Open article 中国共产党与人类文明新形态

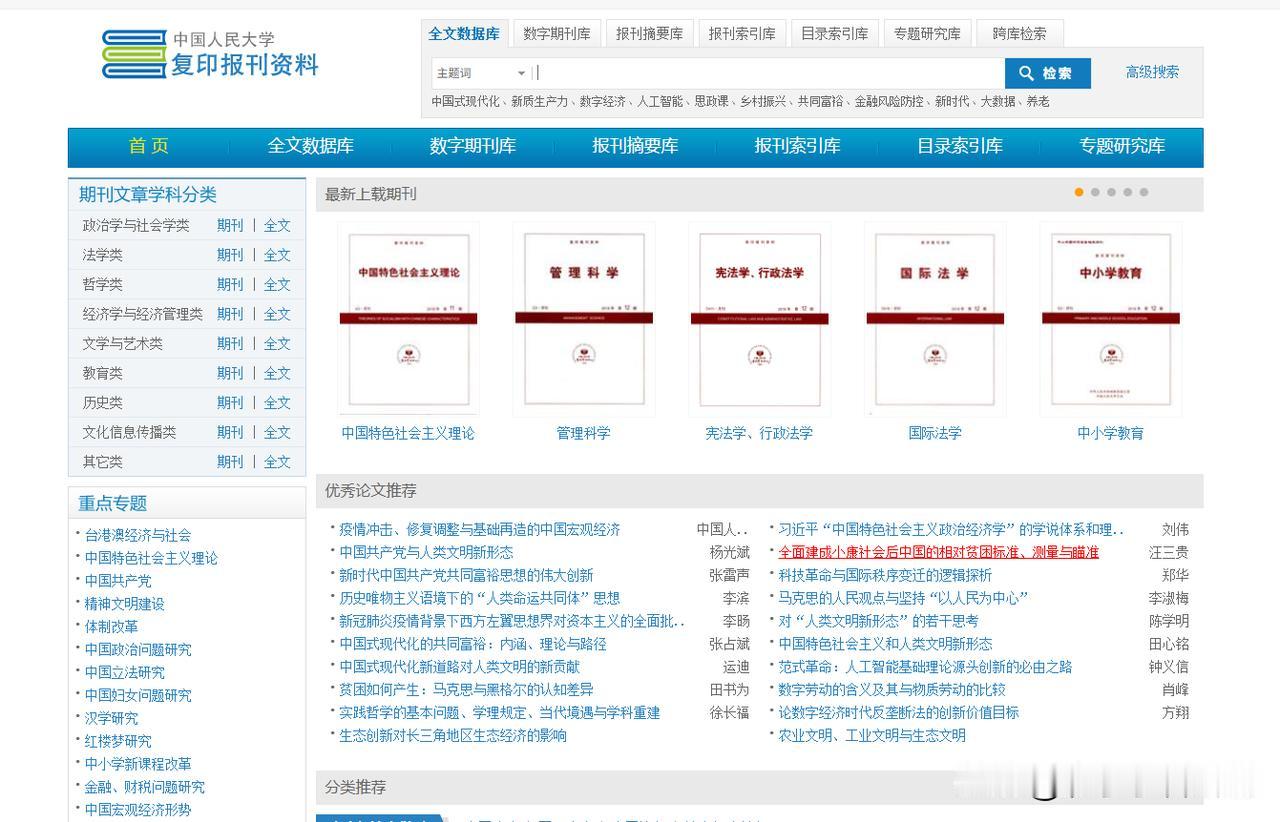coord(426,552)
